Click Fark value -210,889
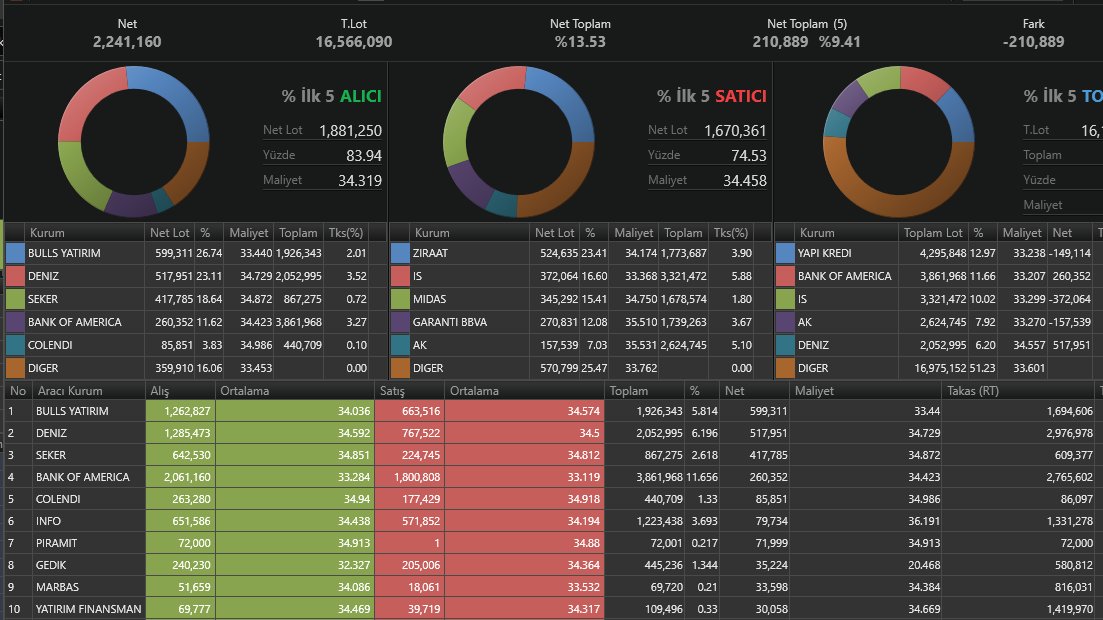Viewport: 1103px width, 620px height. (1033, 42)
